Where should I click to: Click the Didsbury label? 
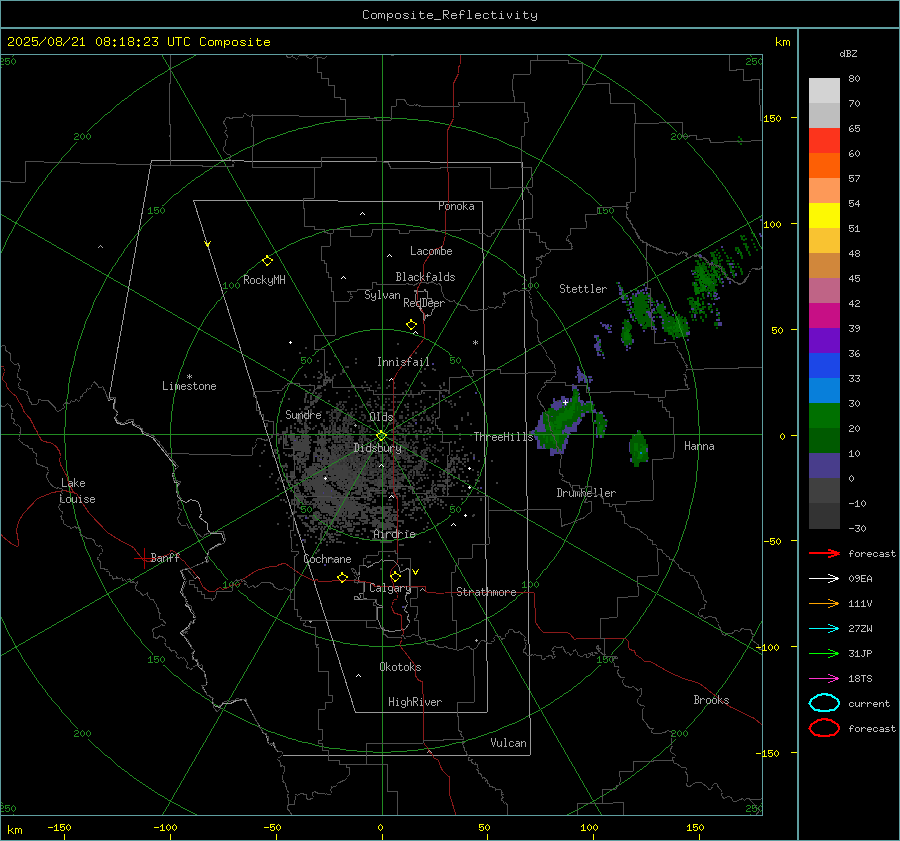[x=377, y=448]
